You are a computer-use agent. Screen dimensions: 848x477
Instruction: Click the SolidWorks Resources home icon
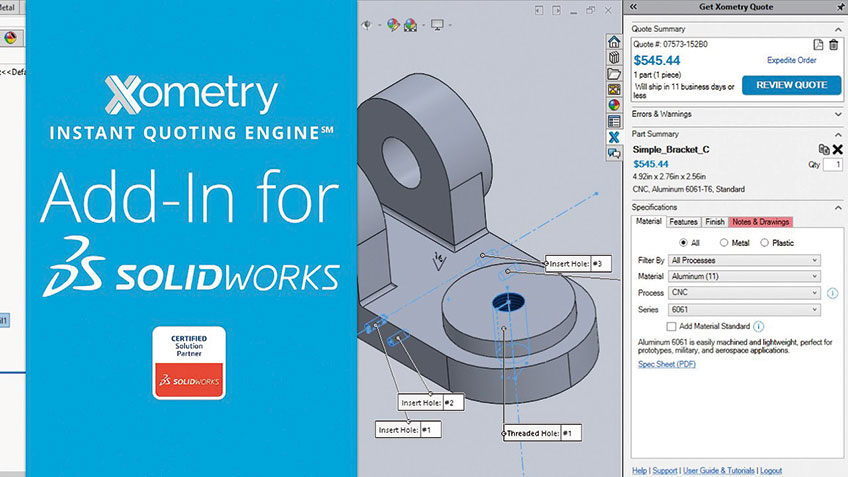click(x=615, y=41)
